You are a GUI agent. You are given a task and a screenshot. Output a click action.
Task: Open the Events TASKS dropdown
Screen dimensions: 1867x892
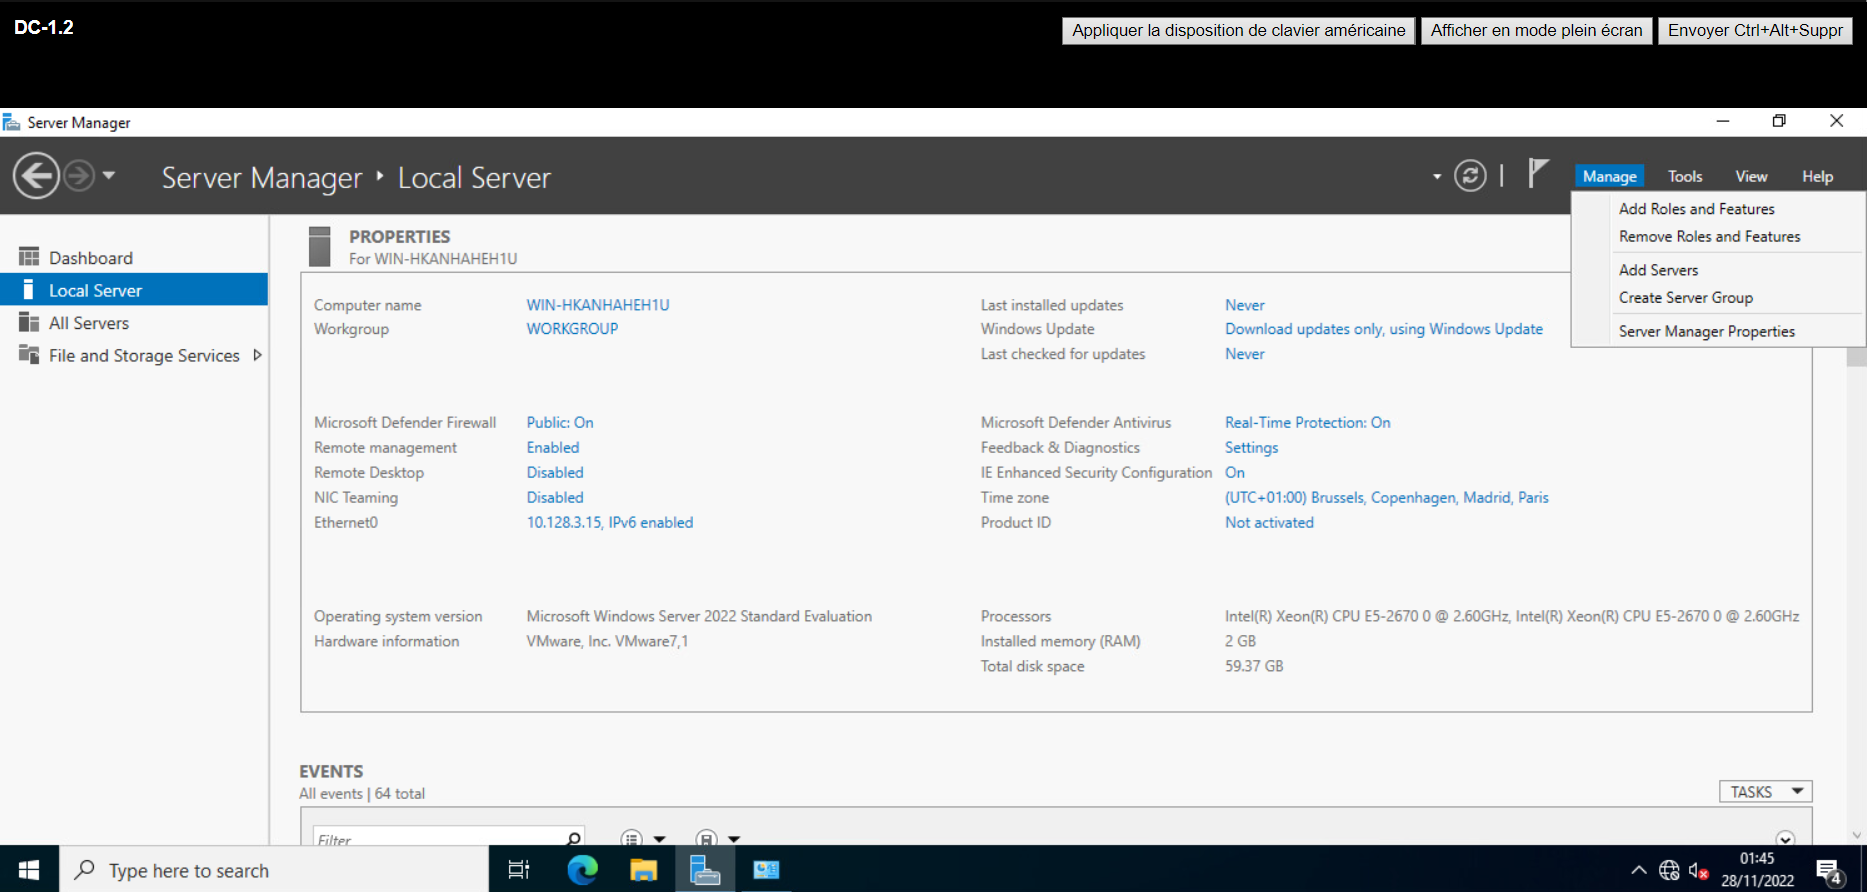(x=1766, y=792)
